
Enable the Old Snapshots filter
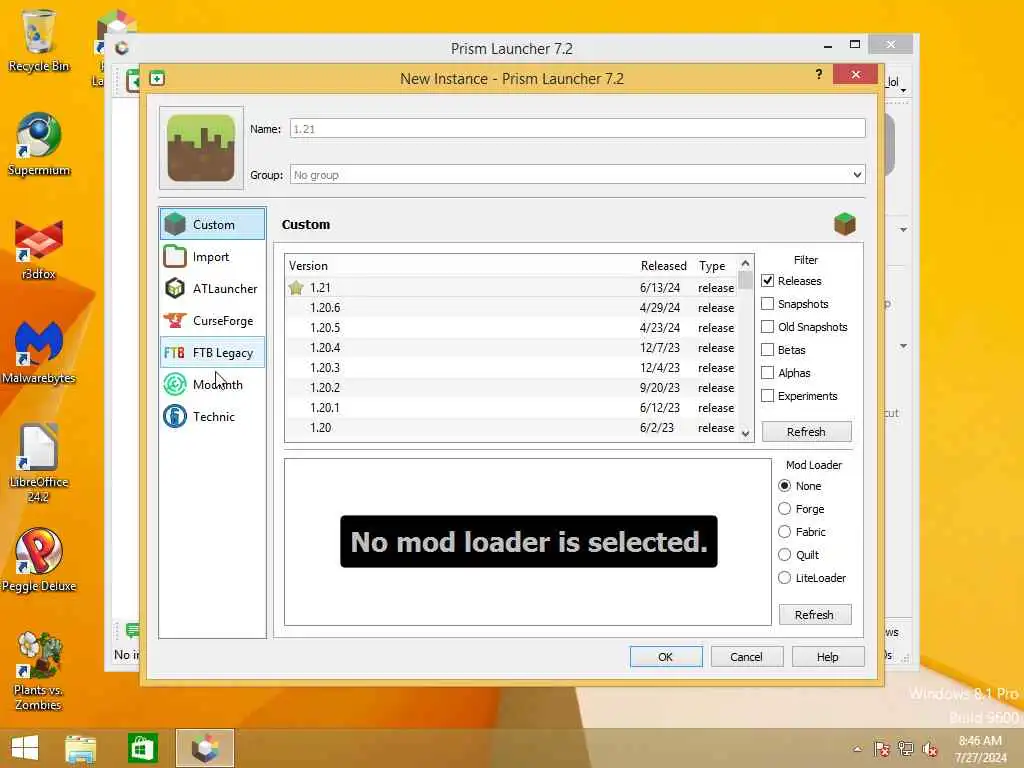[767, 327]
